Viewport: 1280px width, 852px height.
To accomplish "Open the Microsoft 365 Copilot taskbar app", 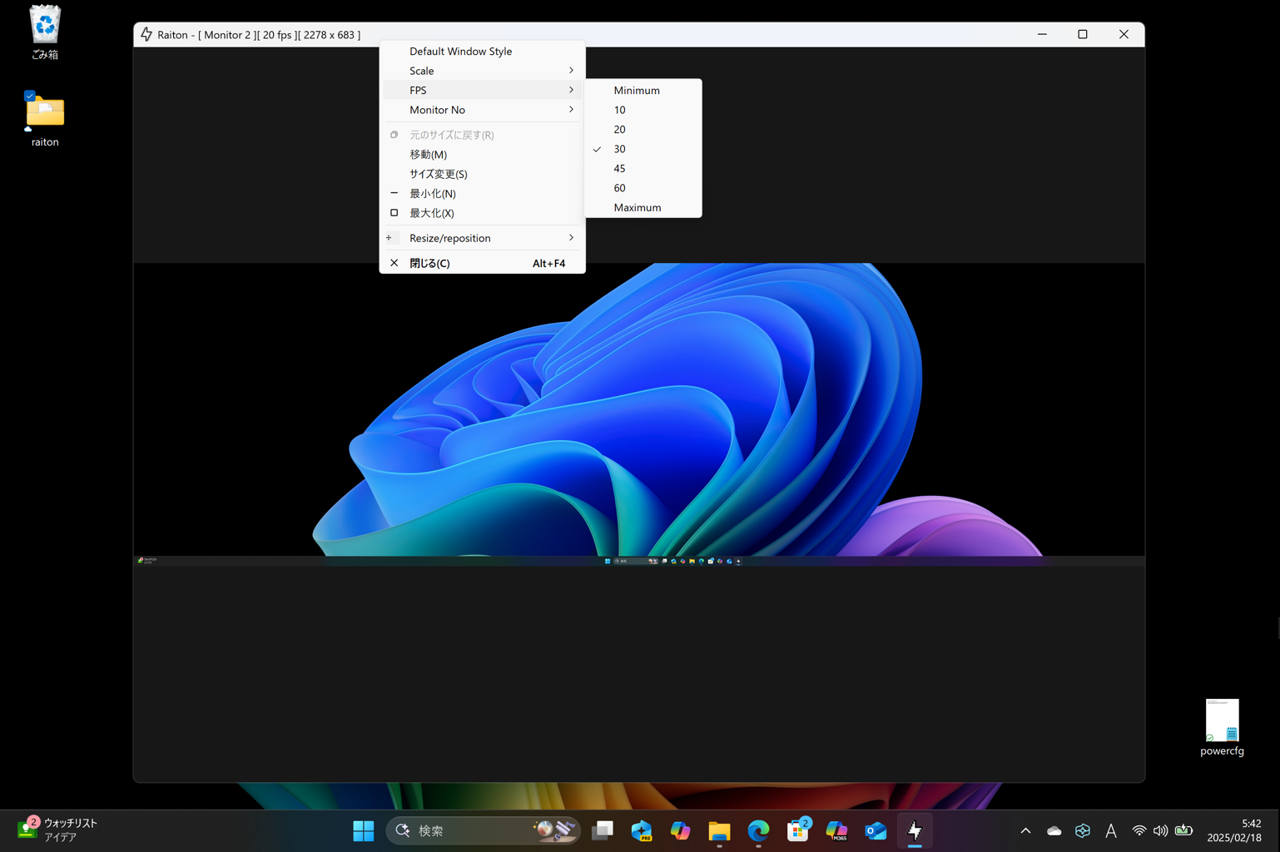I will click(837, 830).
